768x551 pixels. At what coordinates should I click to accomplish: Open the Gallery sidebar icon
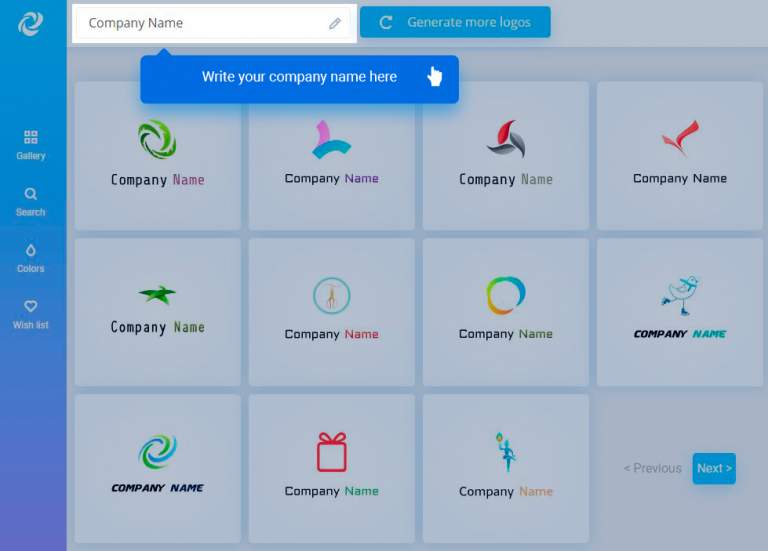tap(30, 138)
